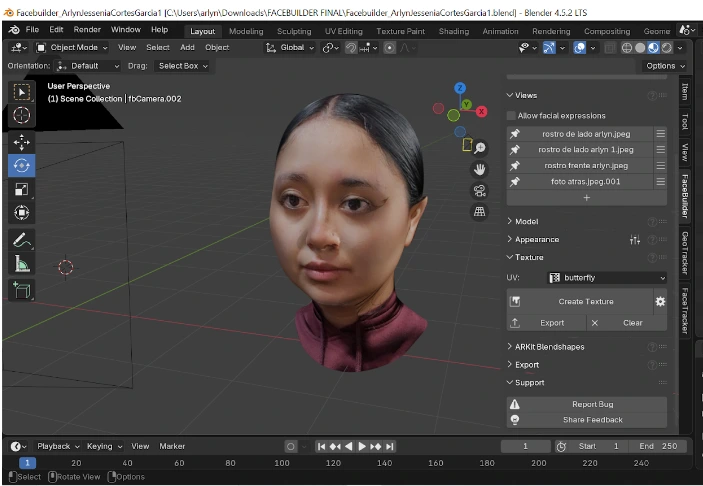Screen dimensions: 703x486
Task: Click the Create Texture button
Action: [x=585, y=301]
